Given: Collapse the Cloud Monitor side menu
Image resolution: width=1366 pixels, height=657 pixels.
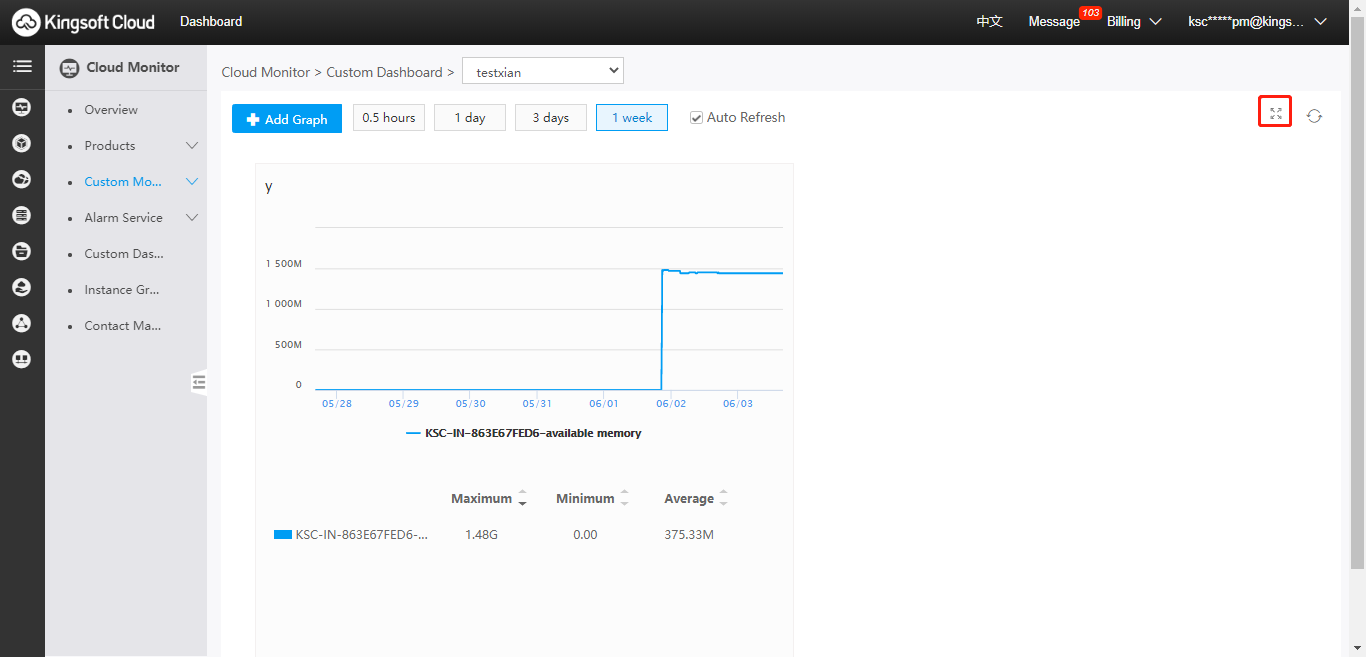Looking at the screenshot, I should coord(199,381).
